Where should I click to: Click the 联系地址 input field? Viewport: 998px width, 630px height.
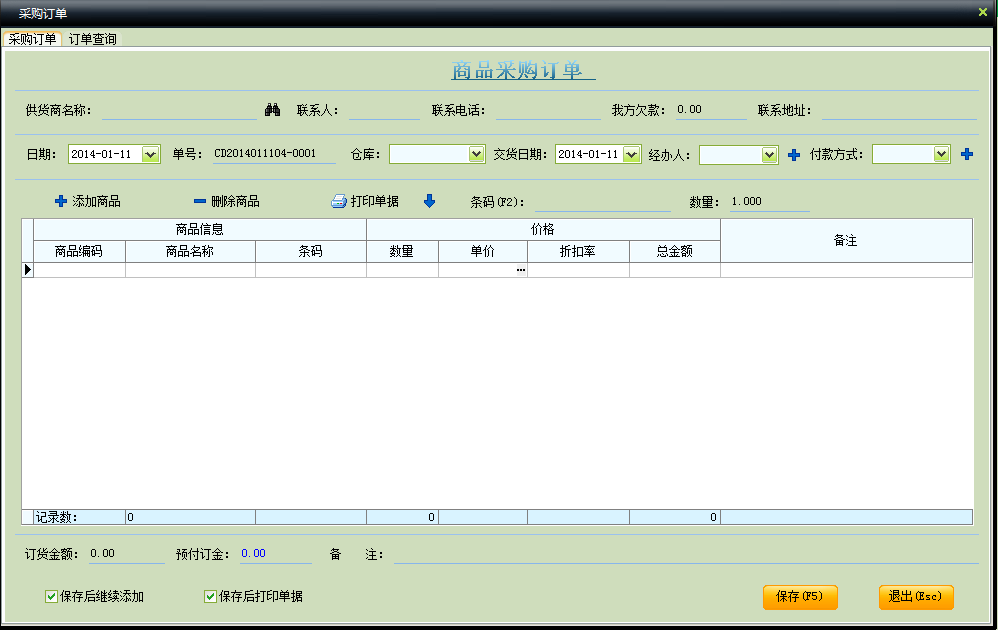899,110
